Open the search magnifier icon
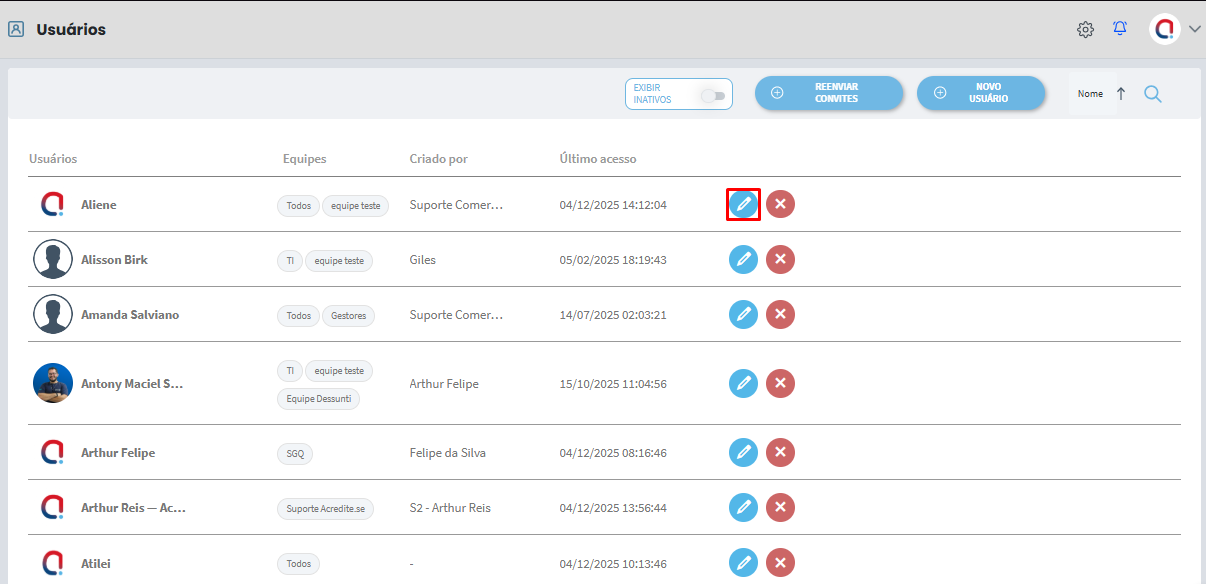This screenshot has width=1206, height=584. coord(1153,94)
